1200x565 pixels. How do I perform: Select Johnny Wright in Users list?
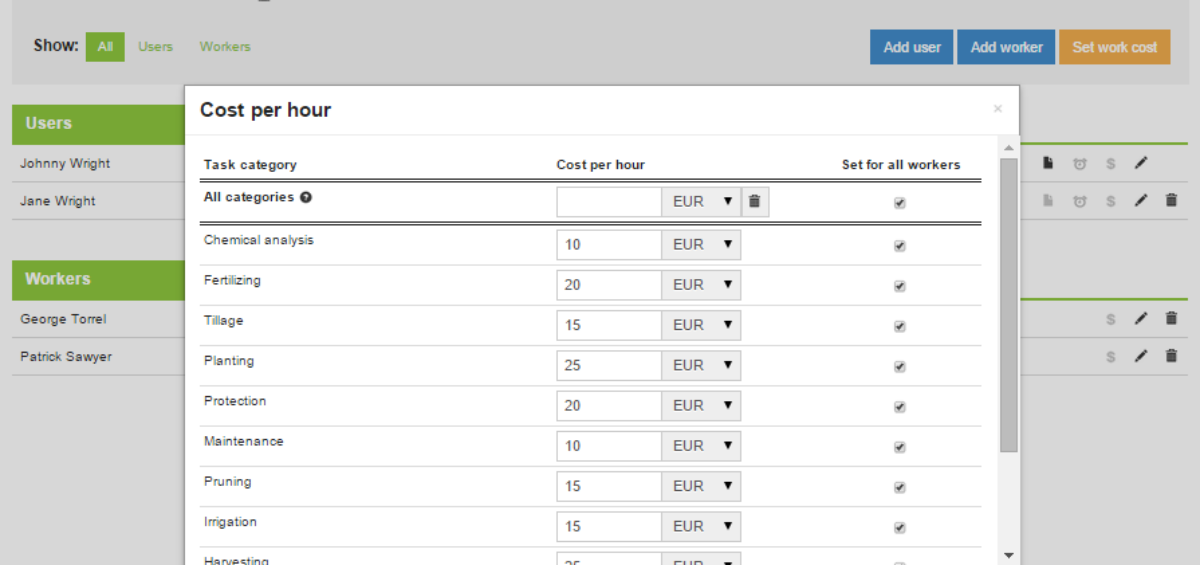(x=65, y=163)
